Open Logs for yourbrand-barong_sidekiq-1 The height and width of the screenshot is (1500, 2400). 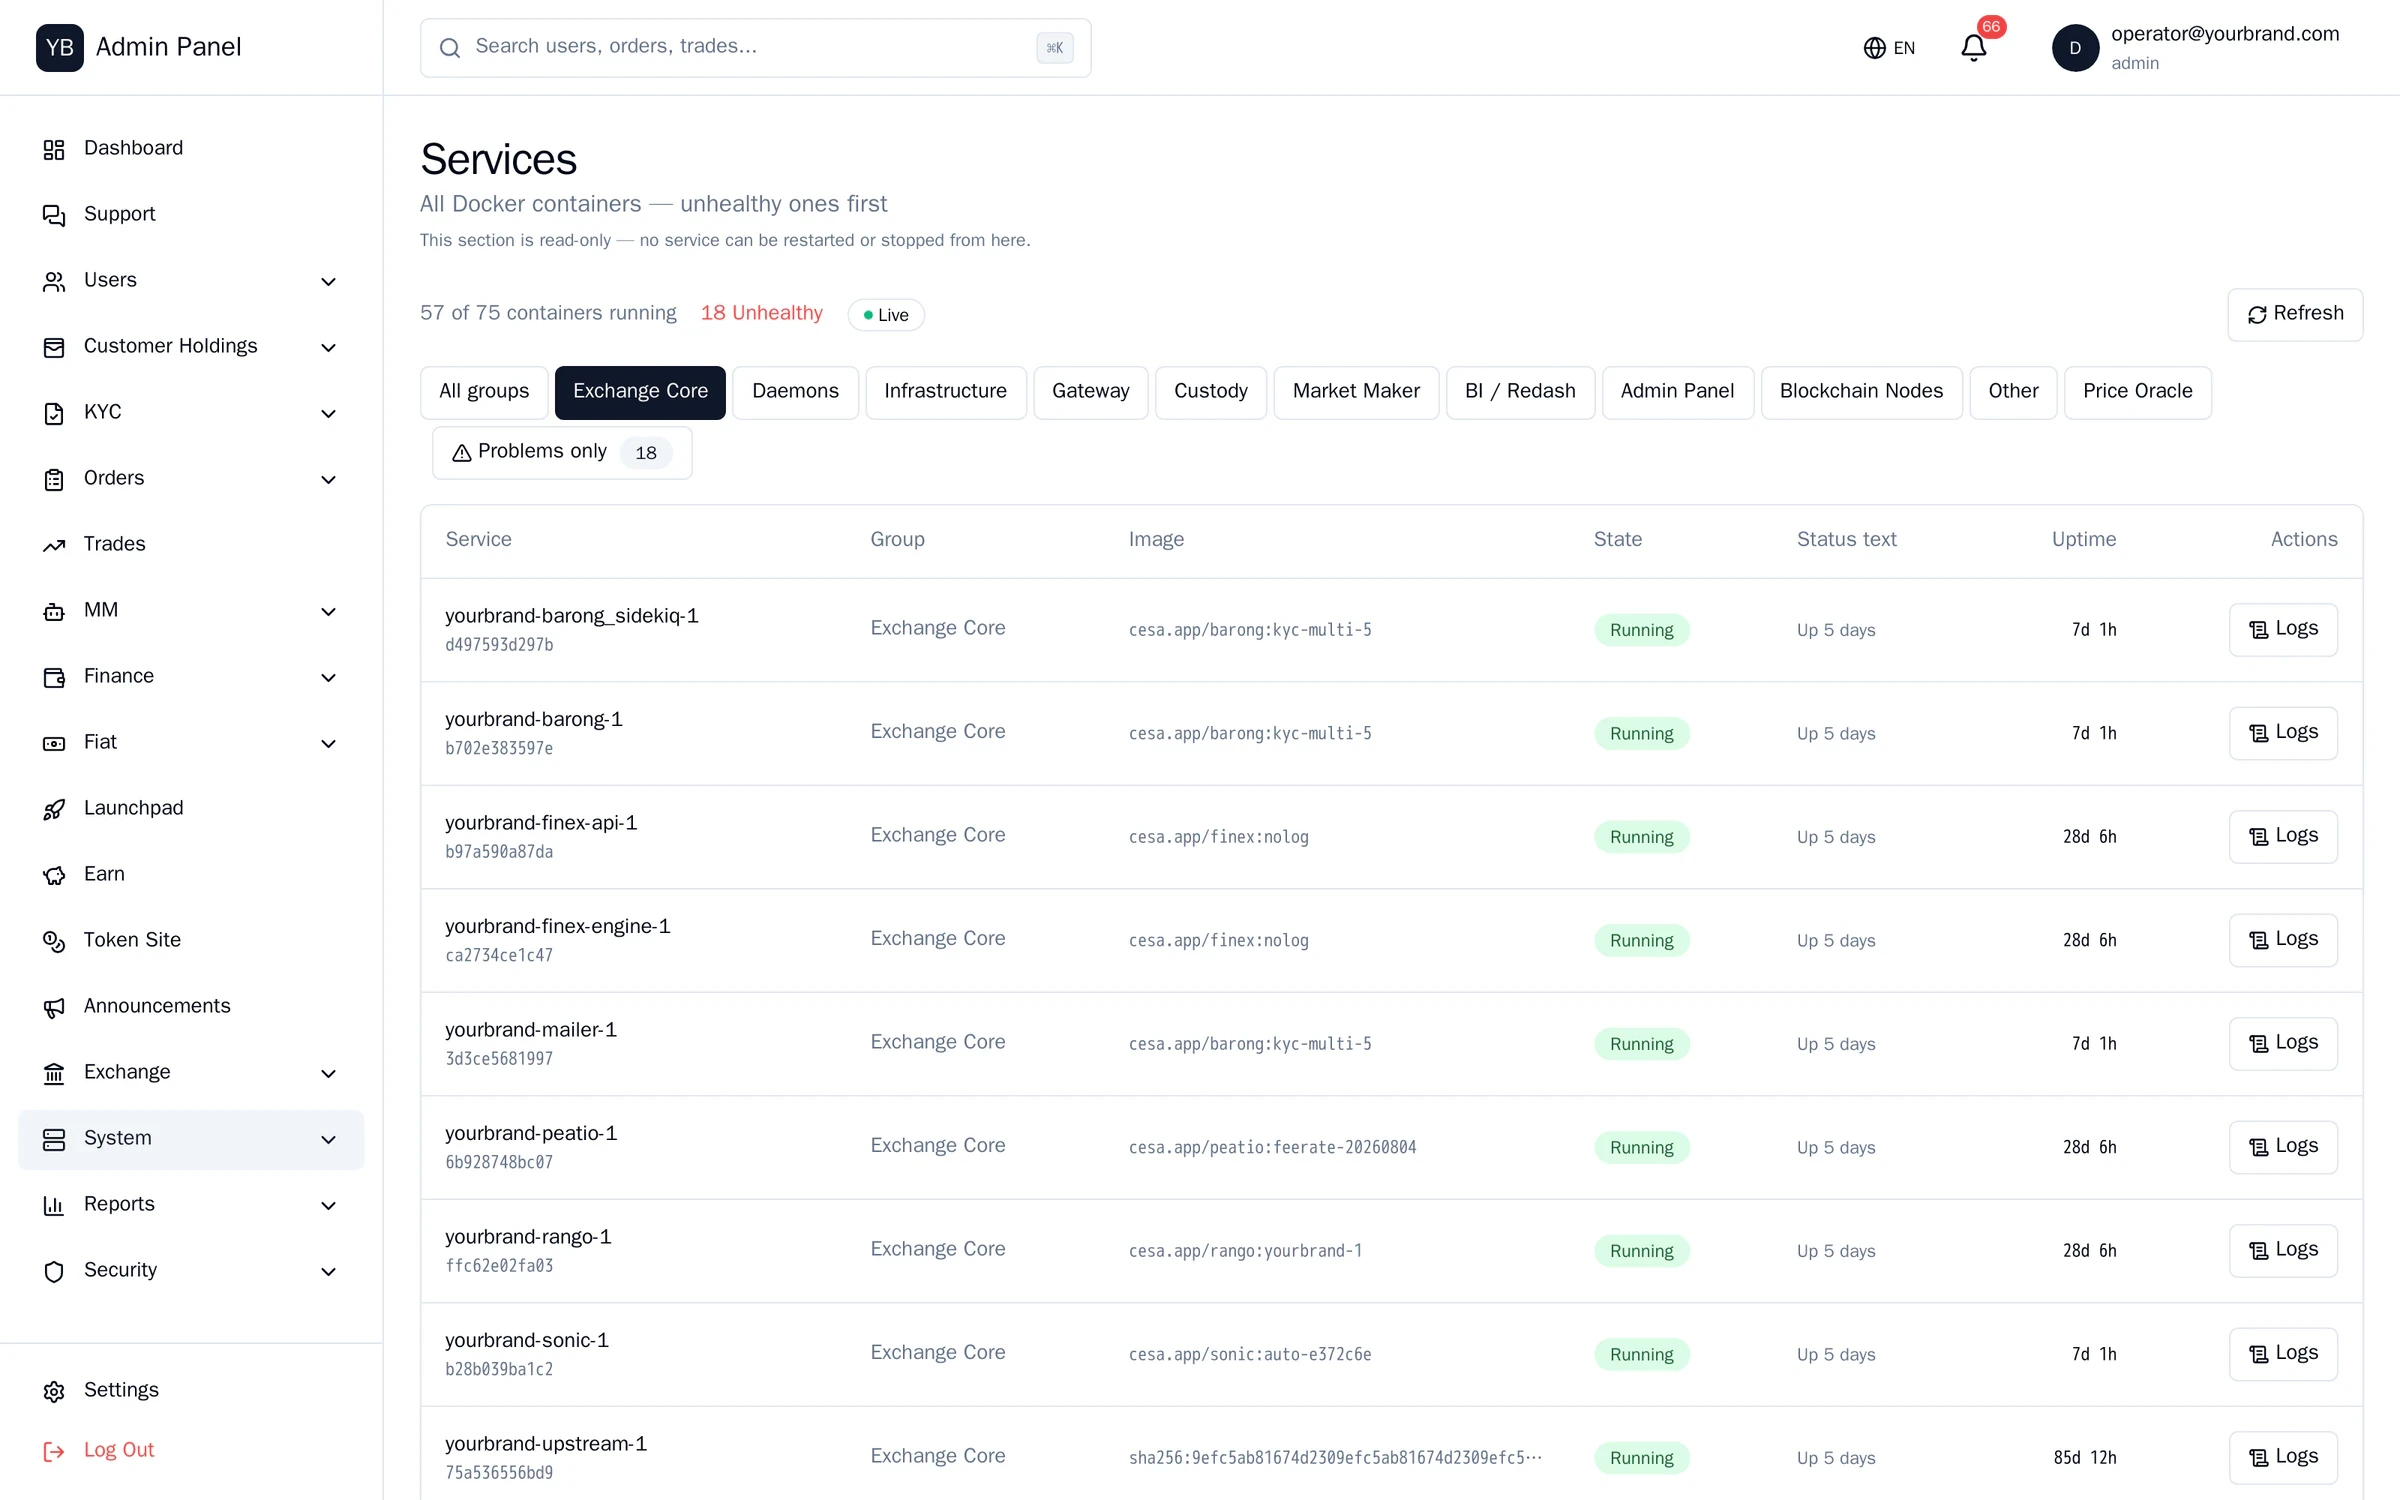2283,629
